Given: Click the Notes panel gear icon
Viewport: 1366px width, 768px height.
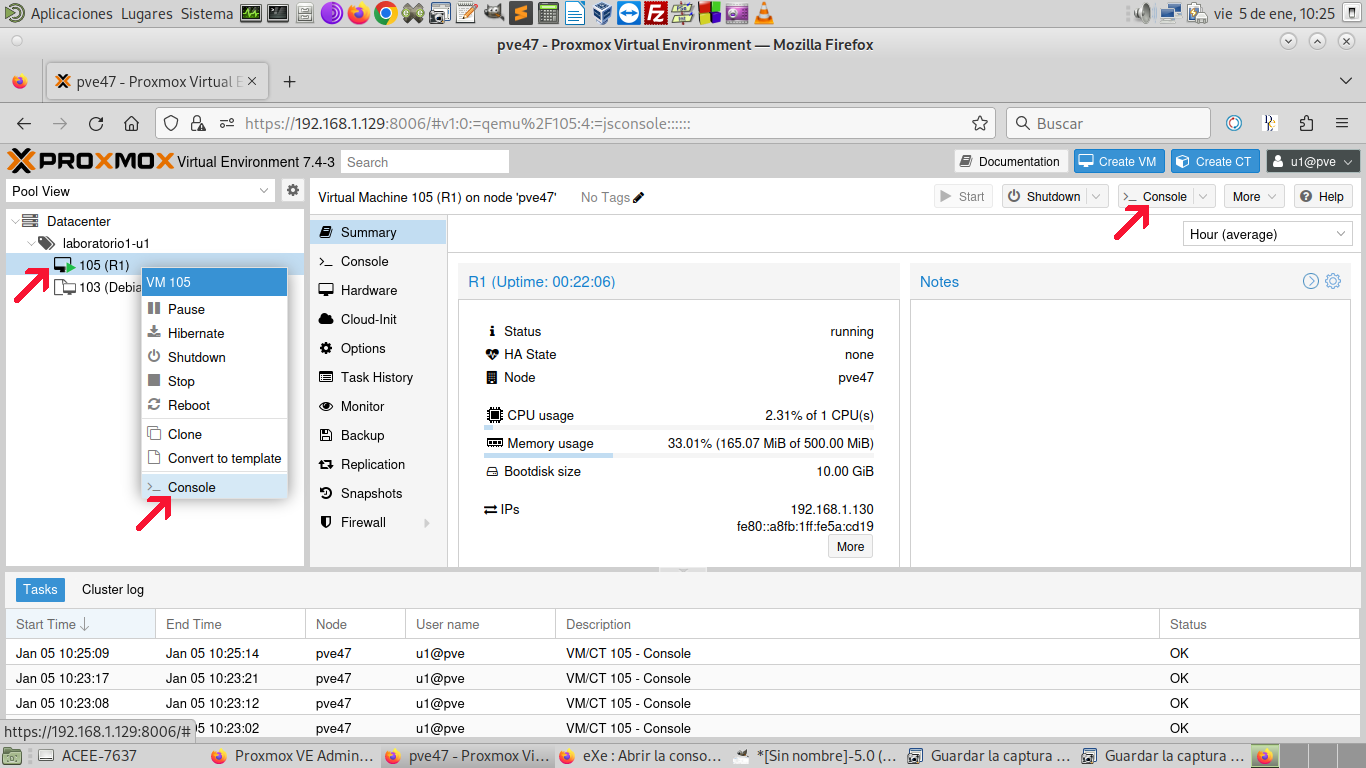Looking at the screenshot, I should 1333,281.
